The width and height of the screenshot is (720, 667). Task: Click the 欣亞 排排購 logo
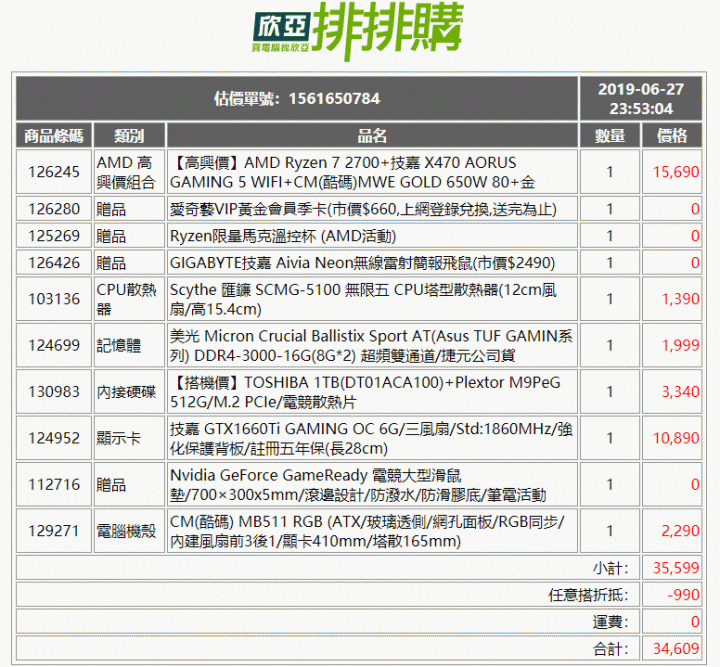click(357, 30)
